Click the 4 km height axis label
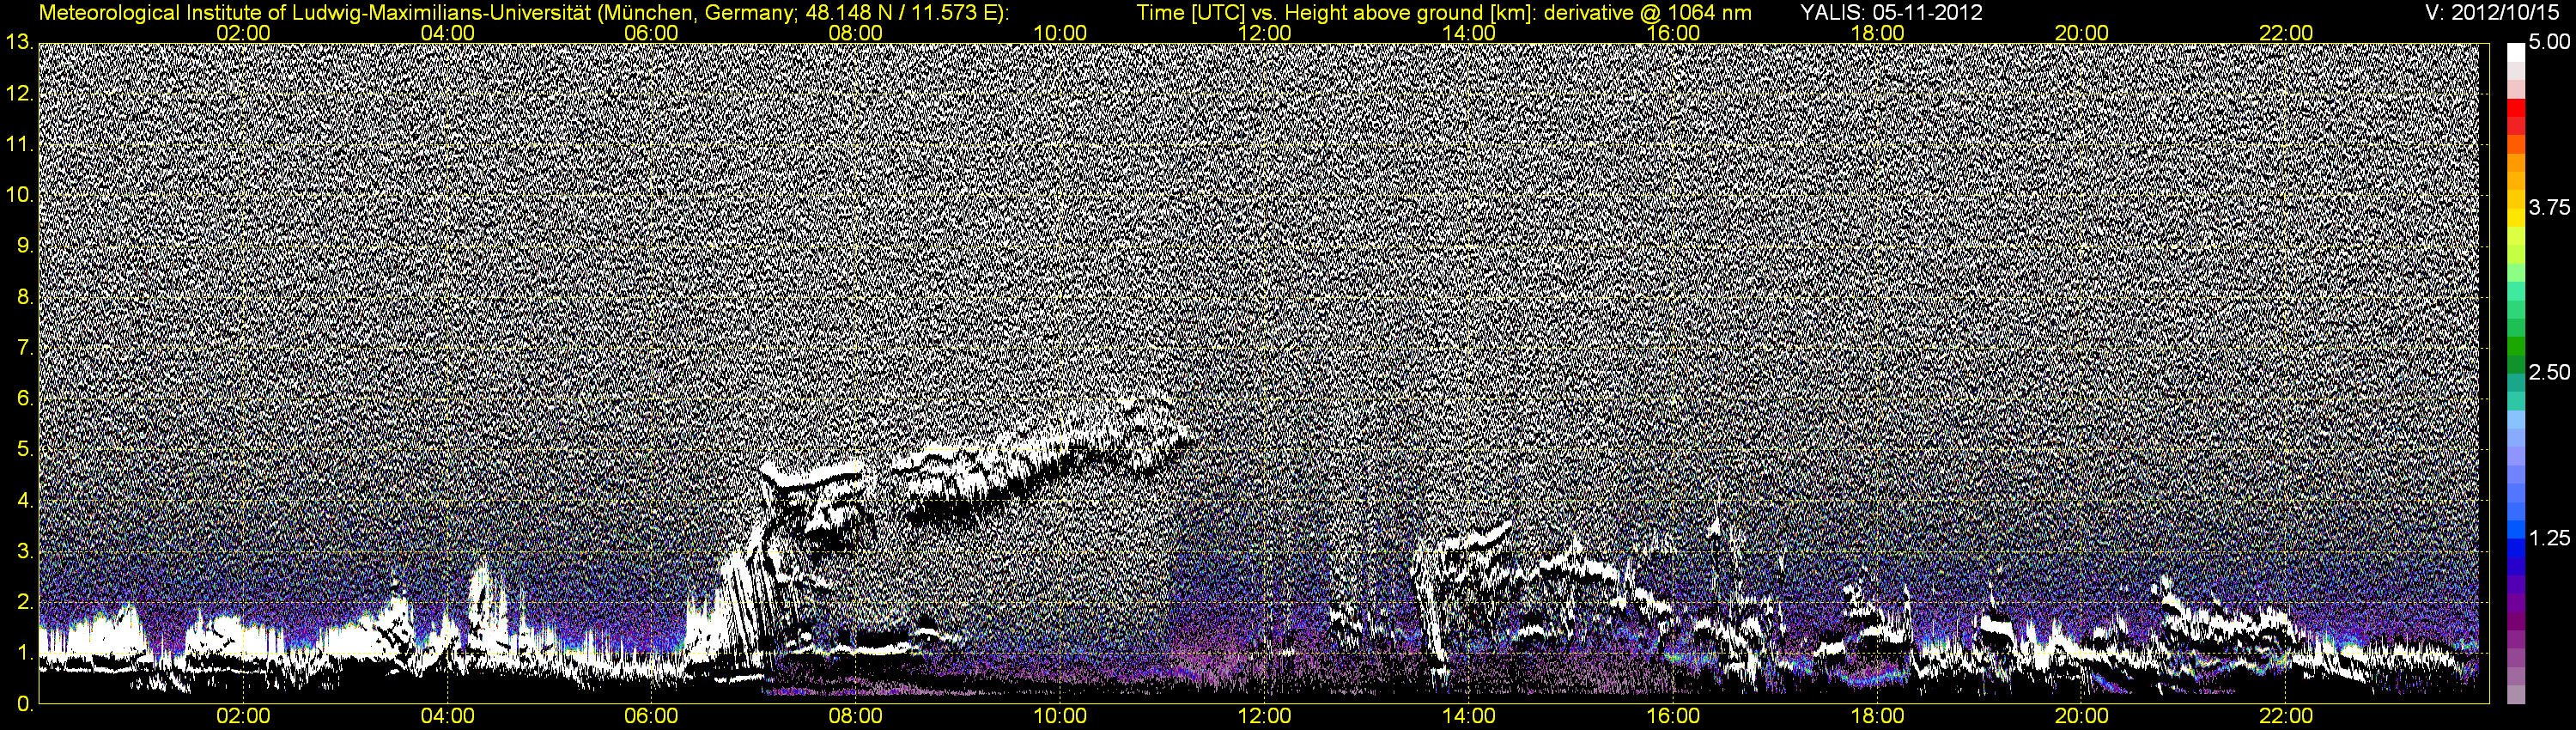 (25, 500)
